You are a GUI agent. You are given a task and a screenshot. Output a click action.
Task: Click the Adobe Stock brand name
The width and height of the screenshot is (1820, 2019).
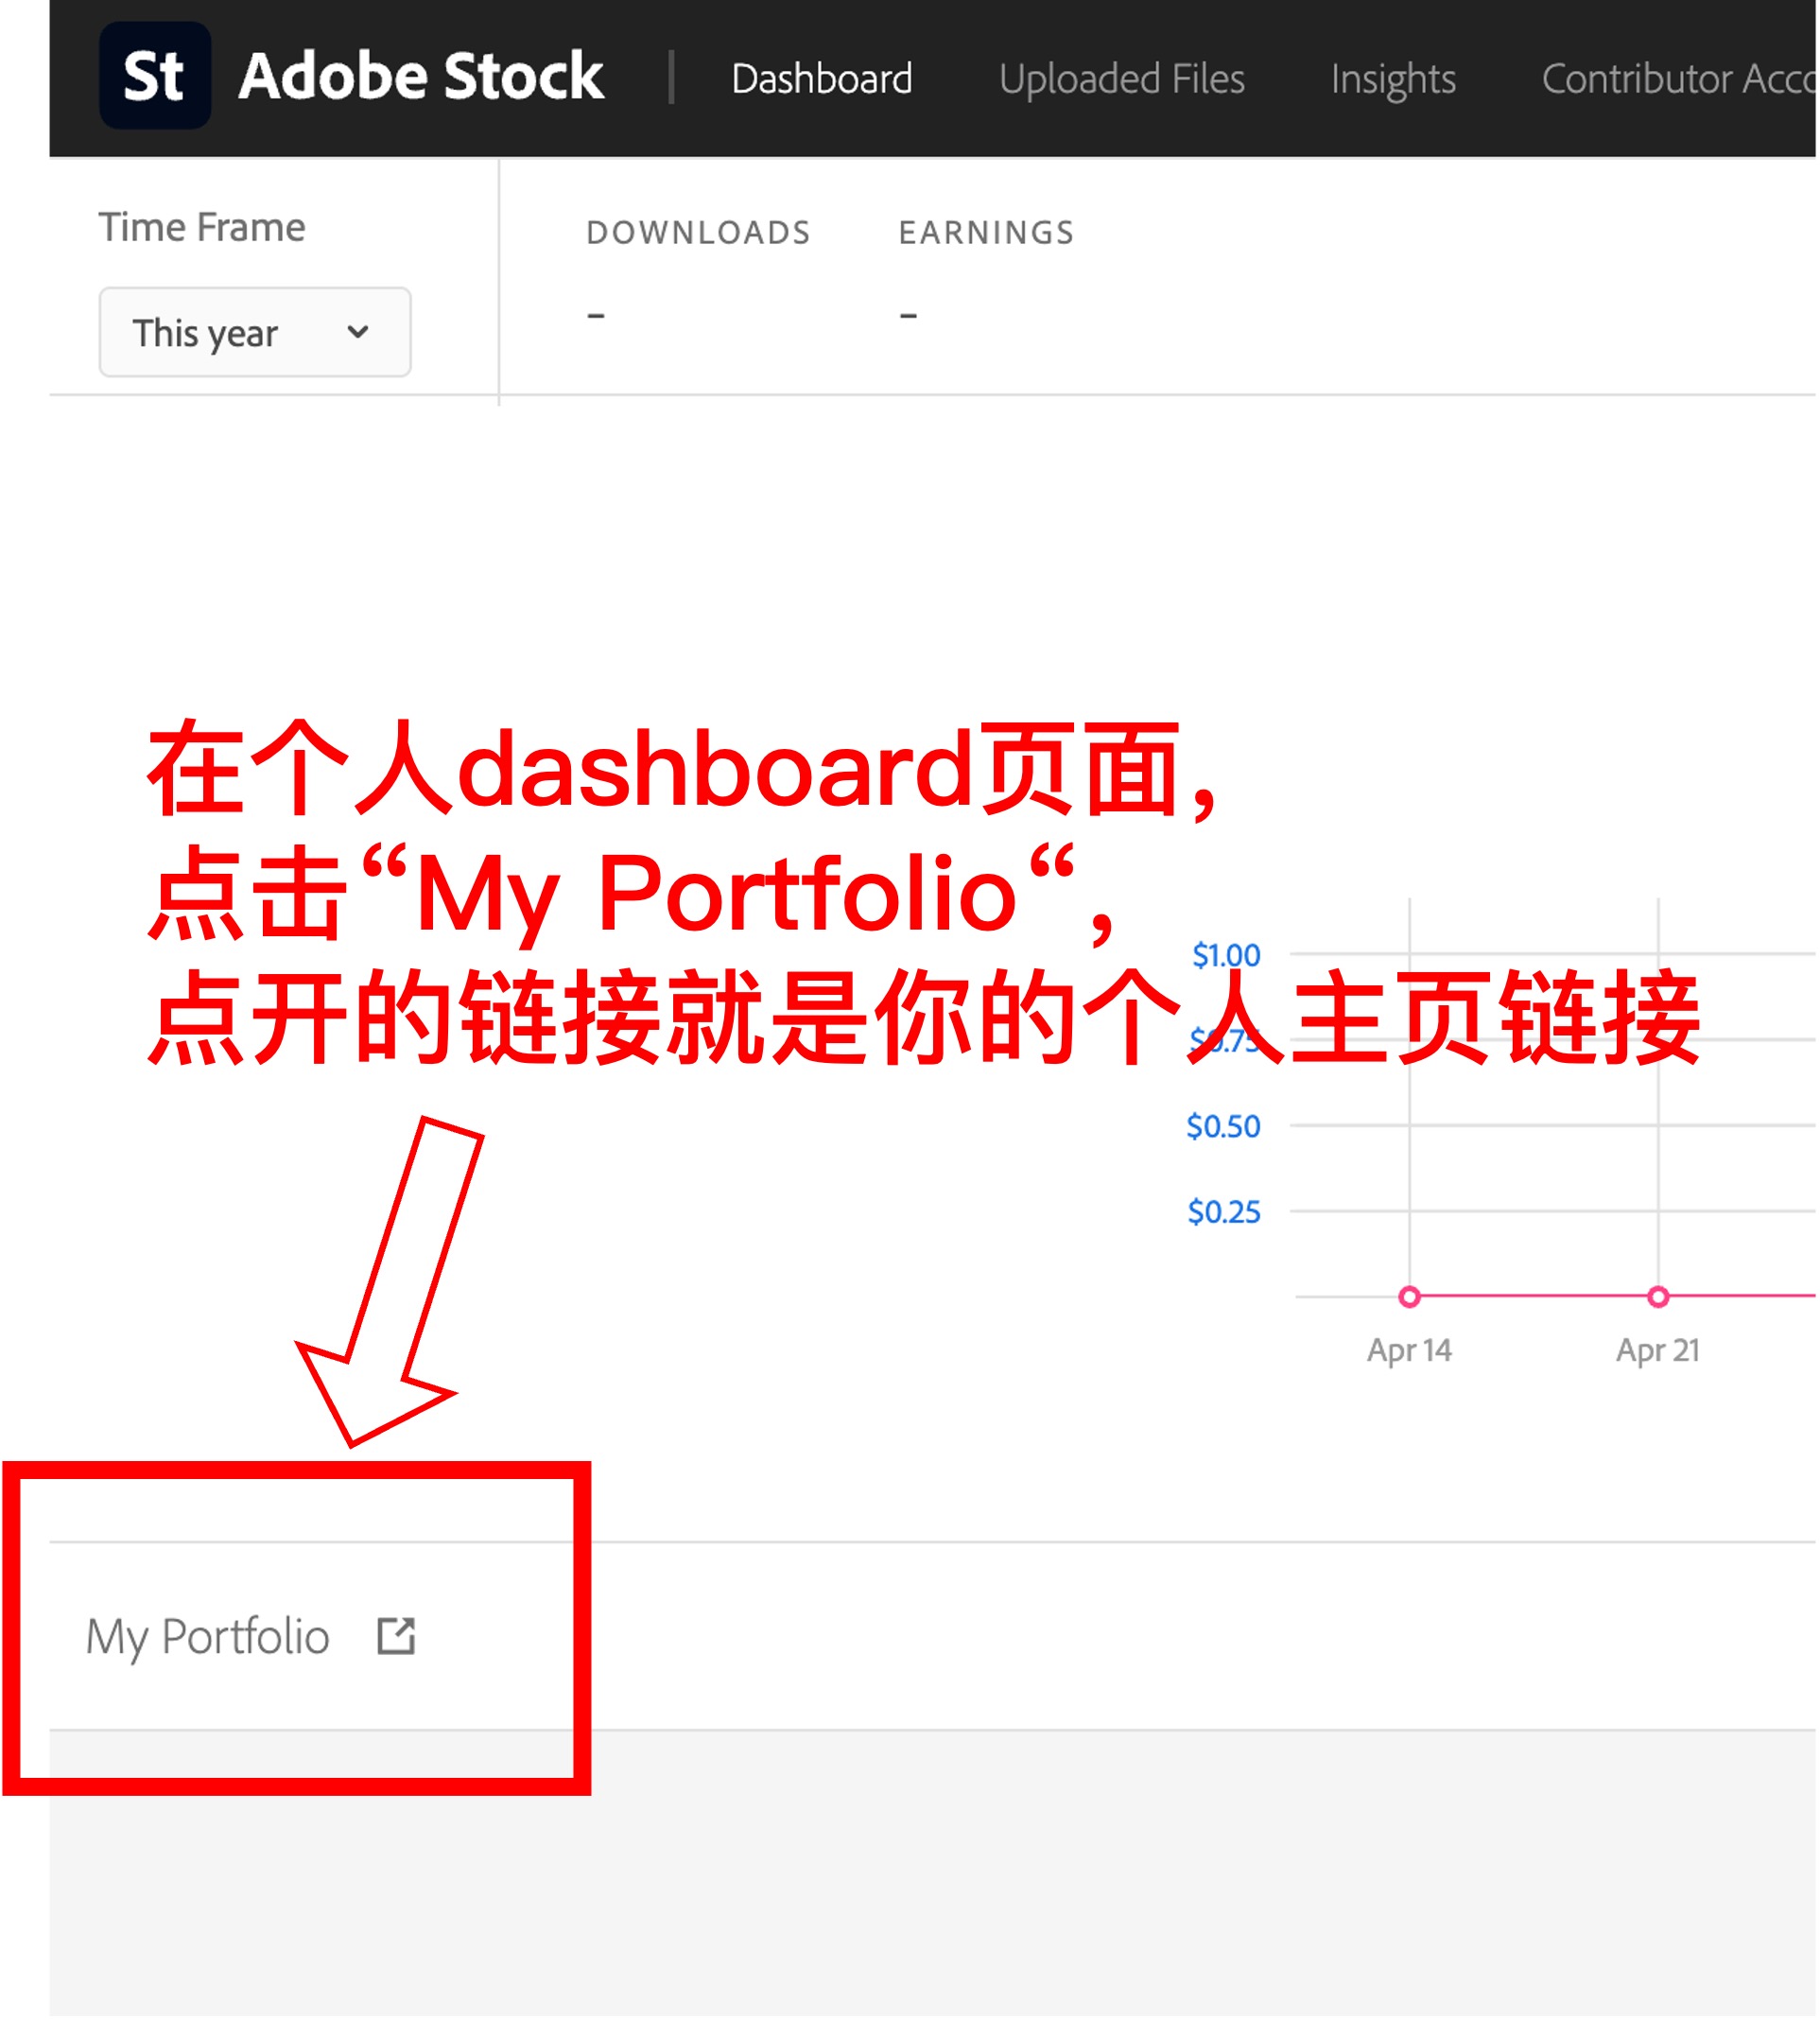(x=421, y=76)
